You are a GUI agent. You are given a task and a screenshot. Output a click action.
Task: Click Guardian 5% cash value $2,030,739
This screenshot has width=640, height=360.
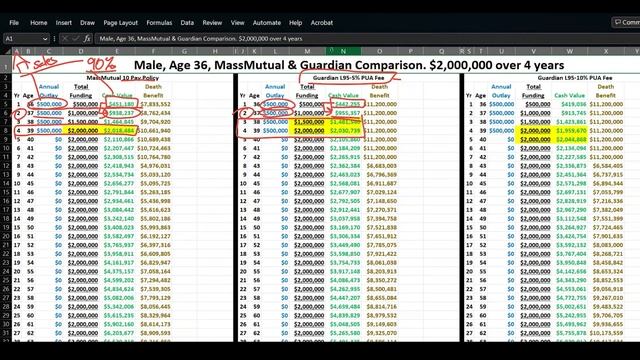click(x=345, y=131)
